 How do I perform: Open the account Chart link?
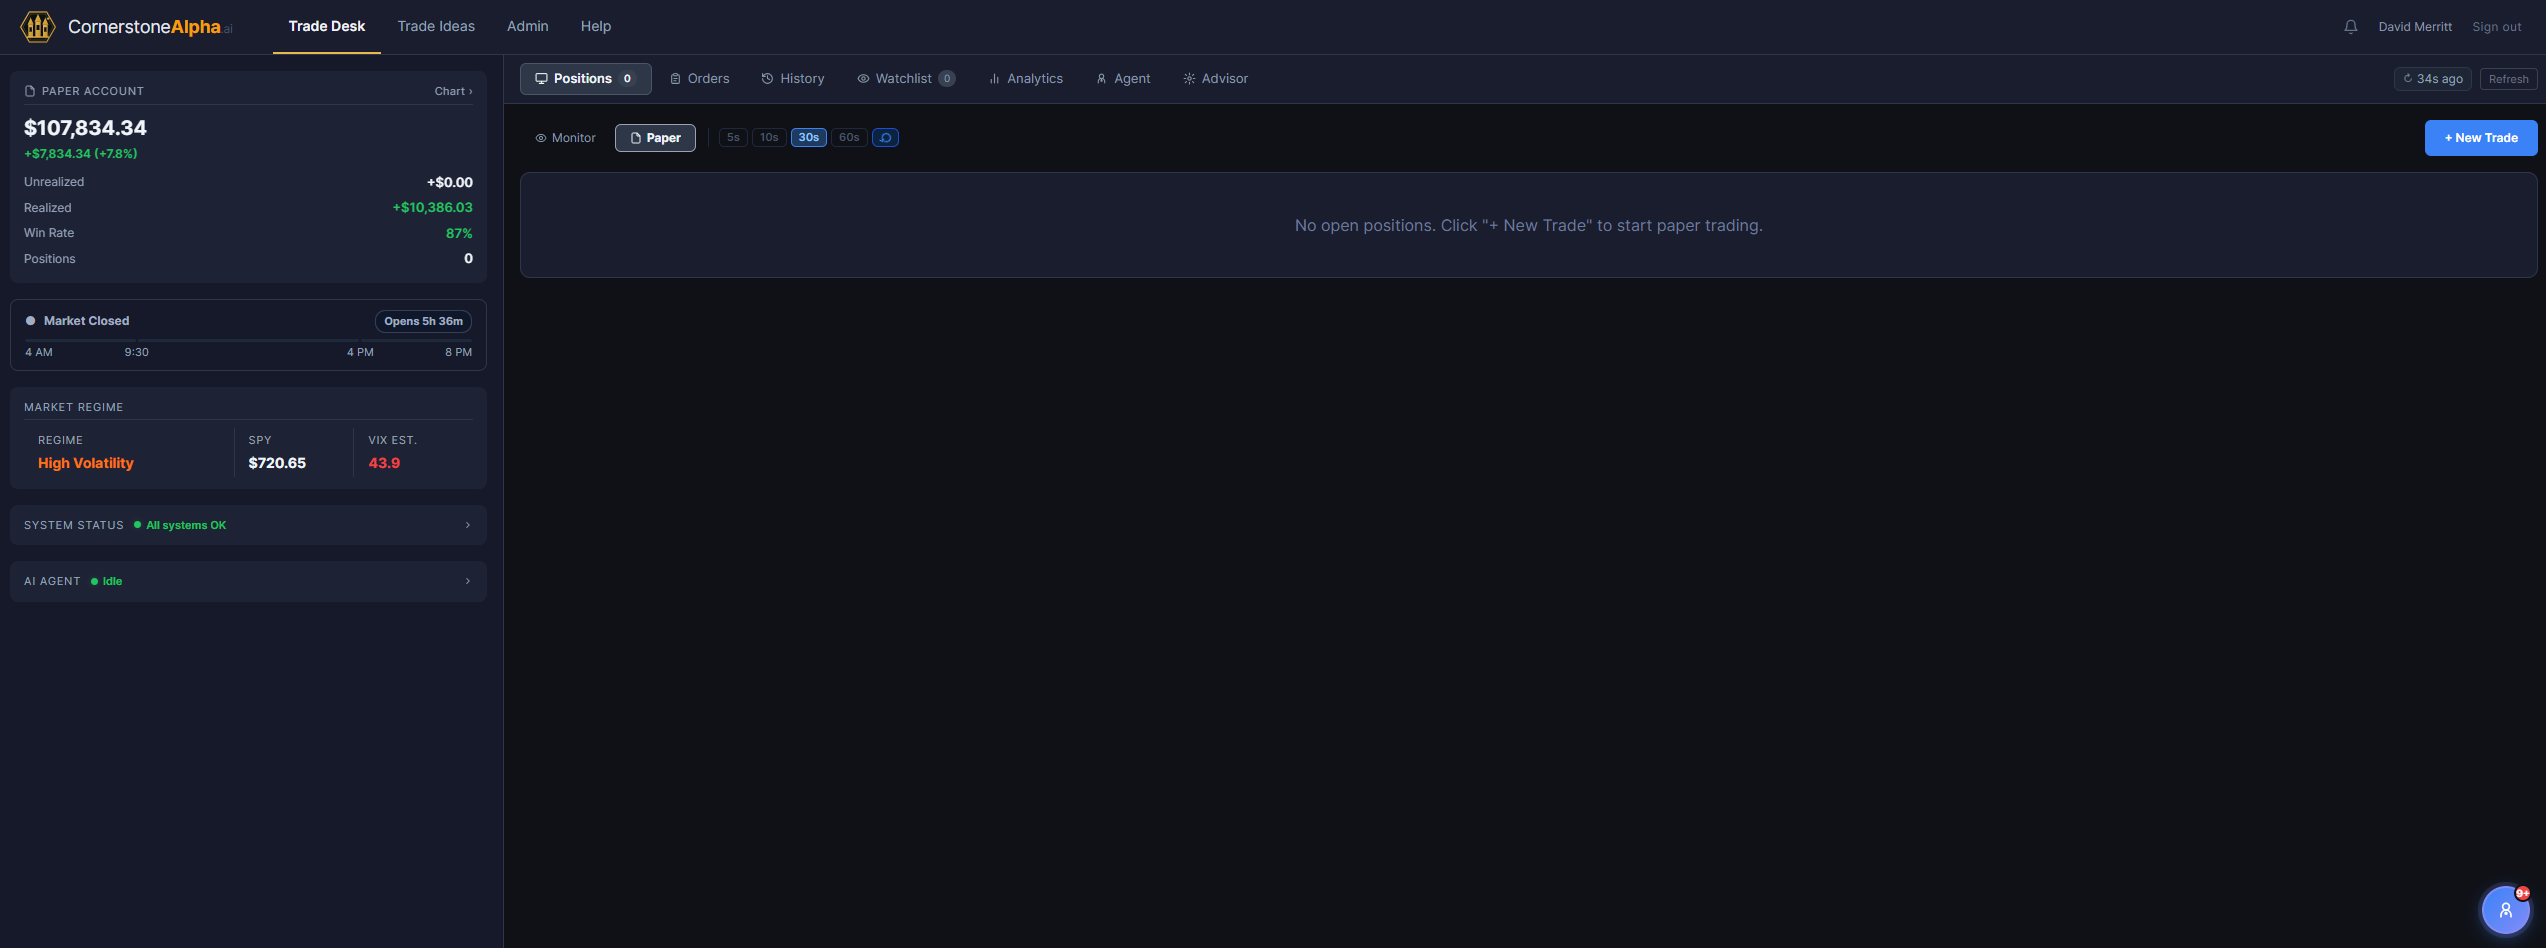453,91
